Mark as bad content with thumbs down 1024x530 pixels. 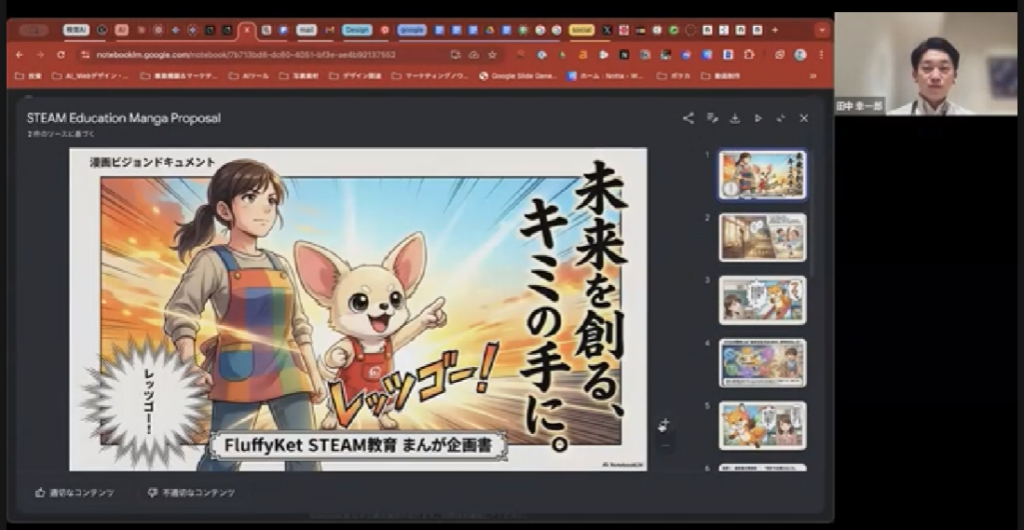[191, 492]
